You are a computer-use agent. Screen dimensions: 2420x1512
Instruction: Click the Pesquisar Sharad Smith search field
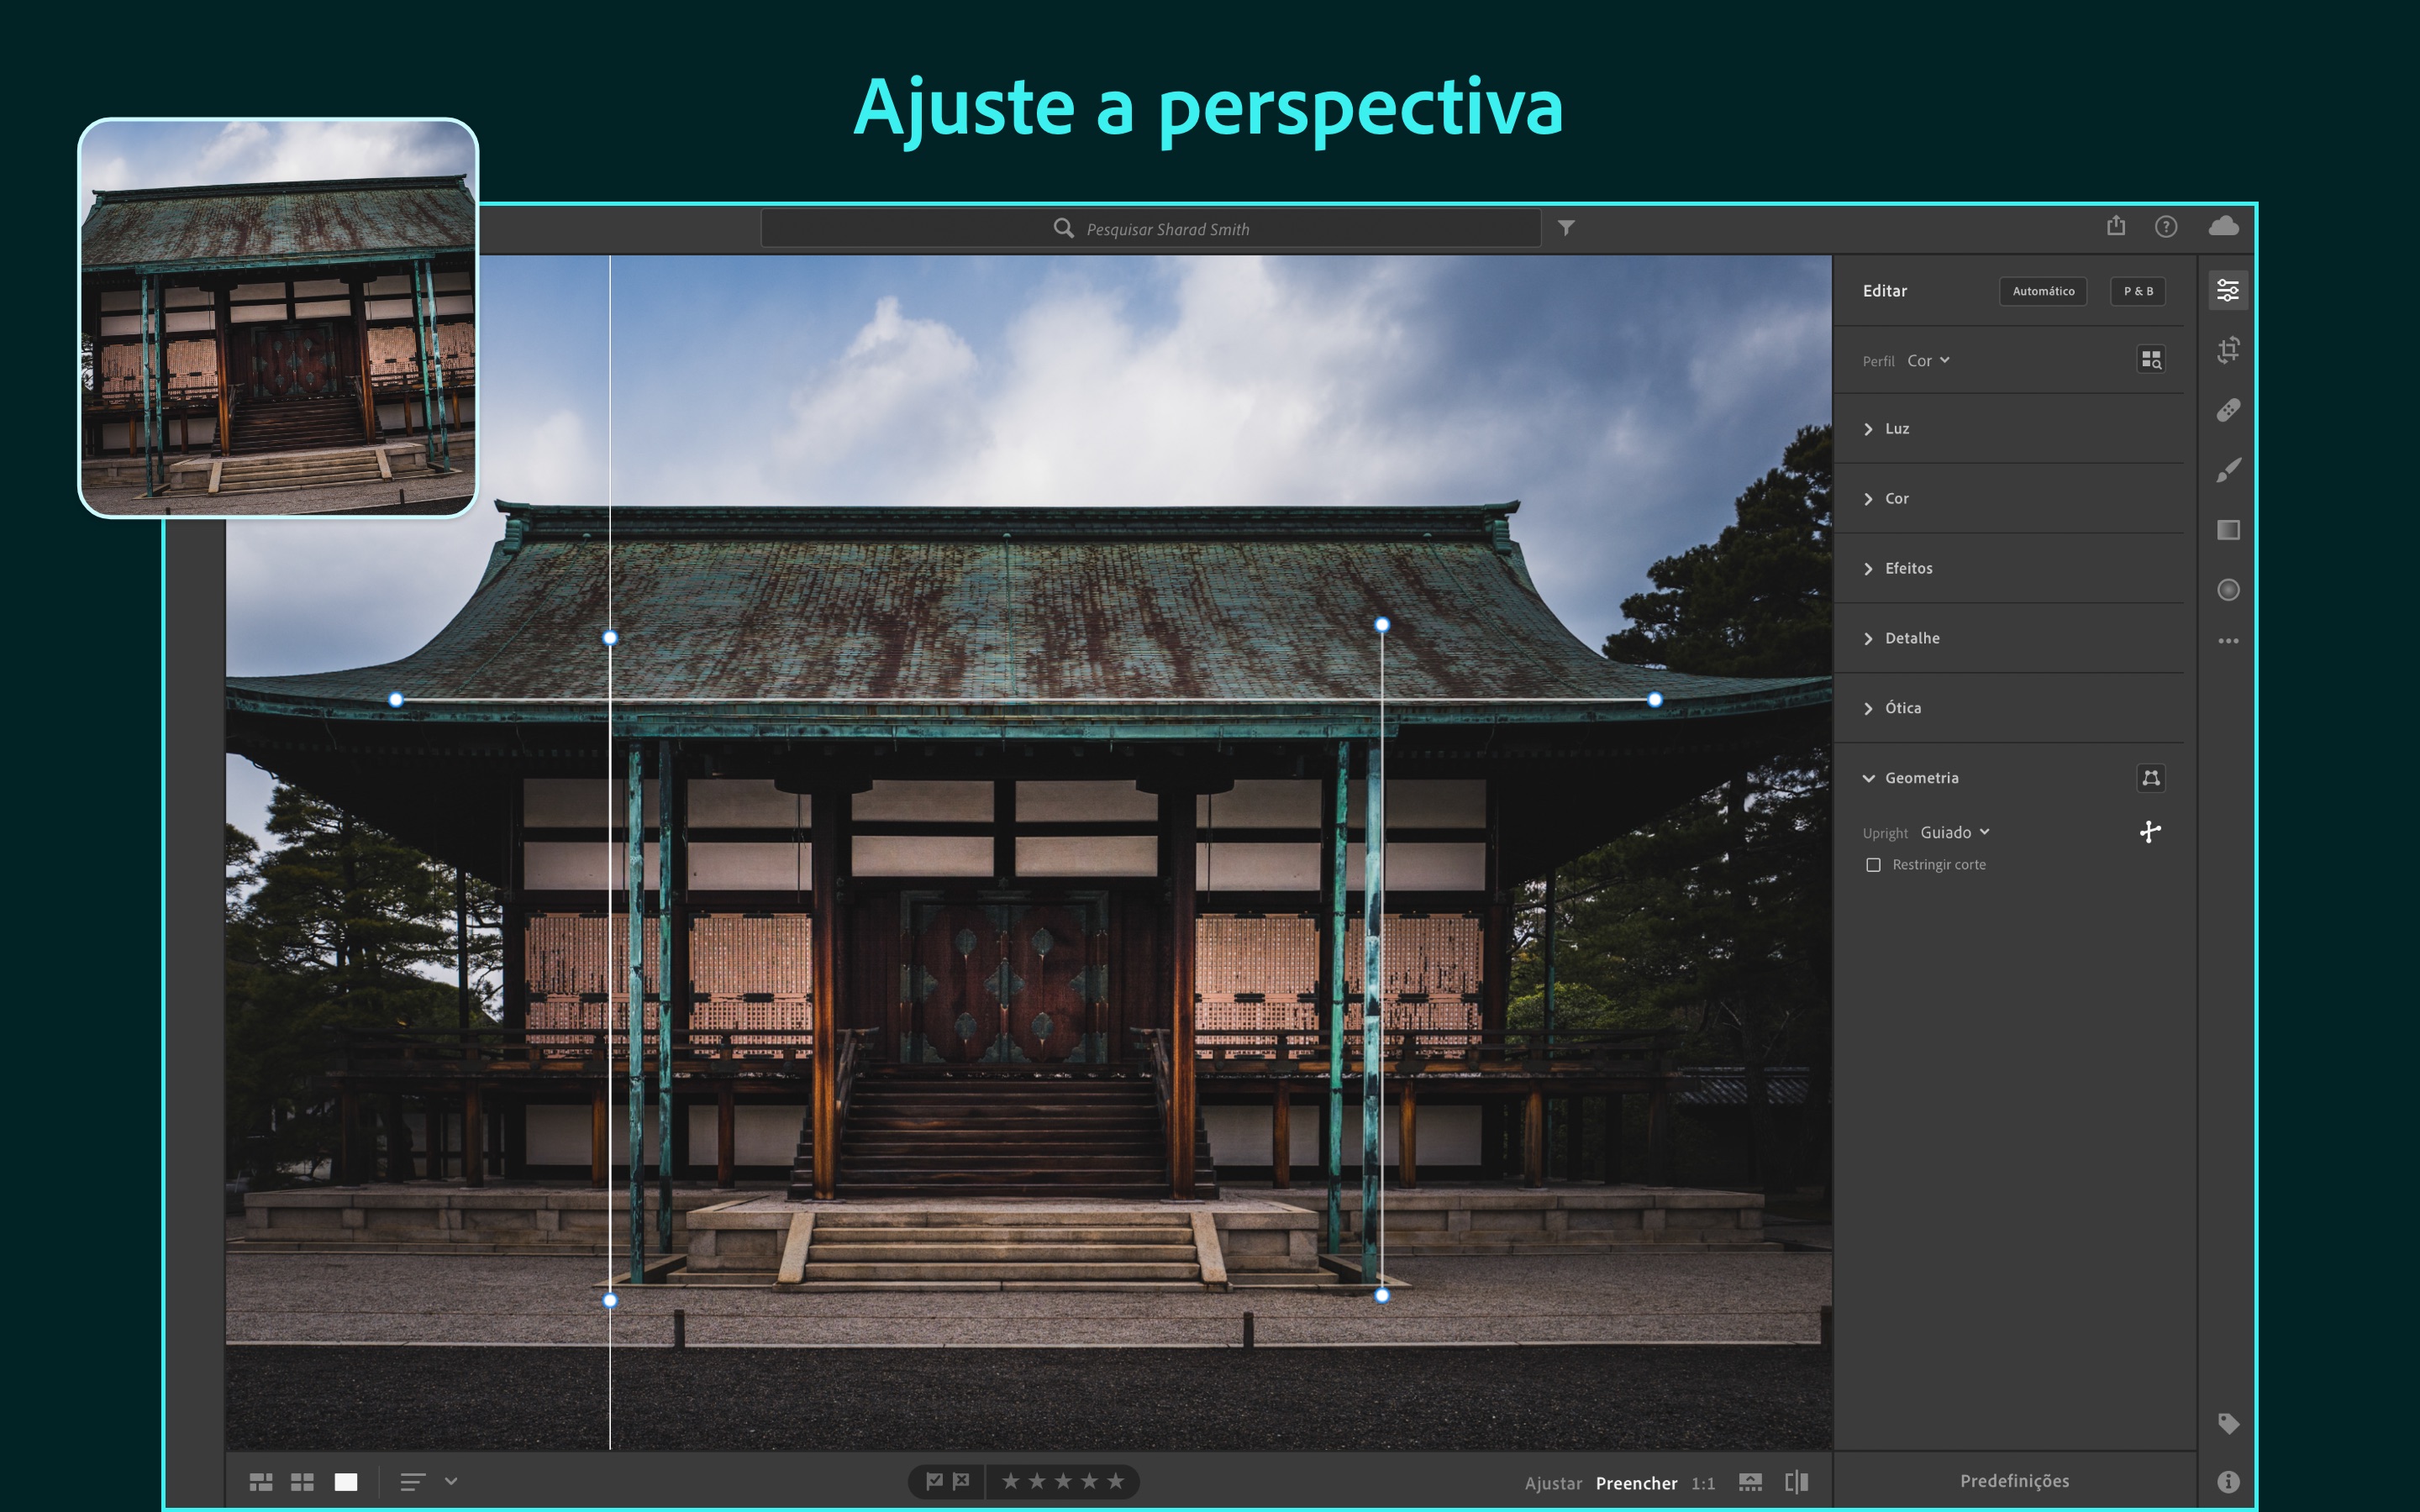coord(1150,228)
